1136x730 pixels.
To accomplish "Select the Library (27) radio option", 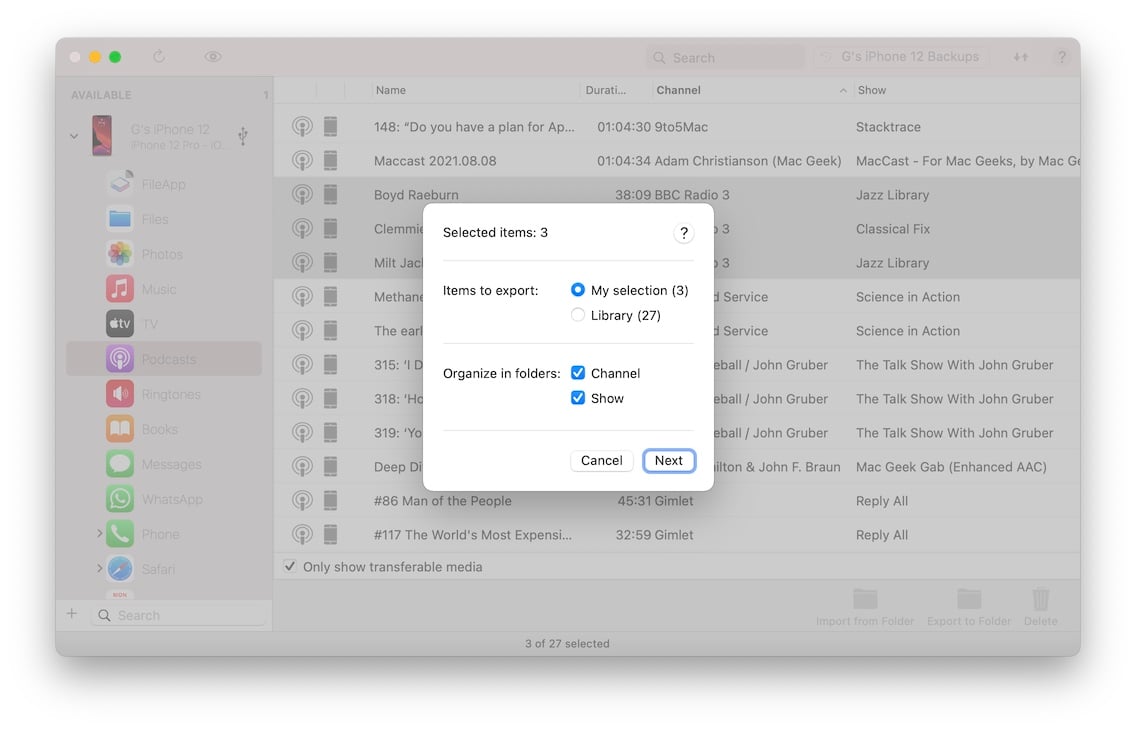I will pyautogui.click(x=577, y=315).
